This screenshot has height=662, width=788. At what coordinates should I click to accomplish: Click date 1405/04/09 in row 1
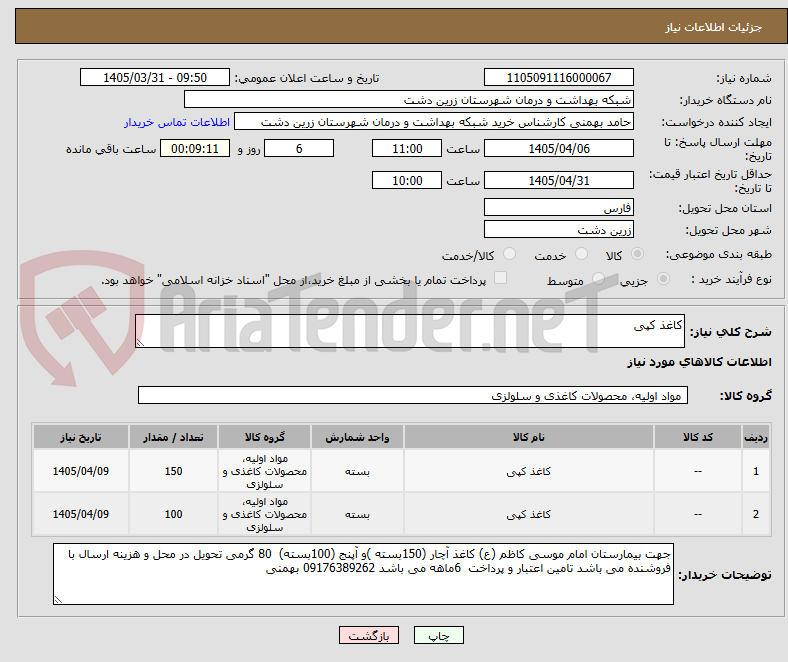(x=81, y=471)
